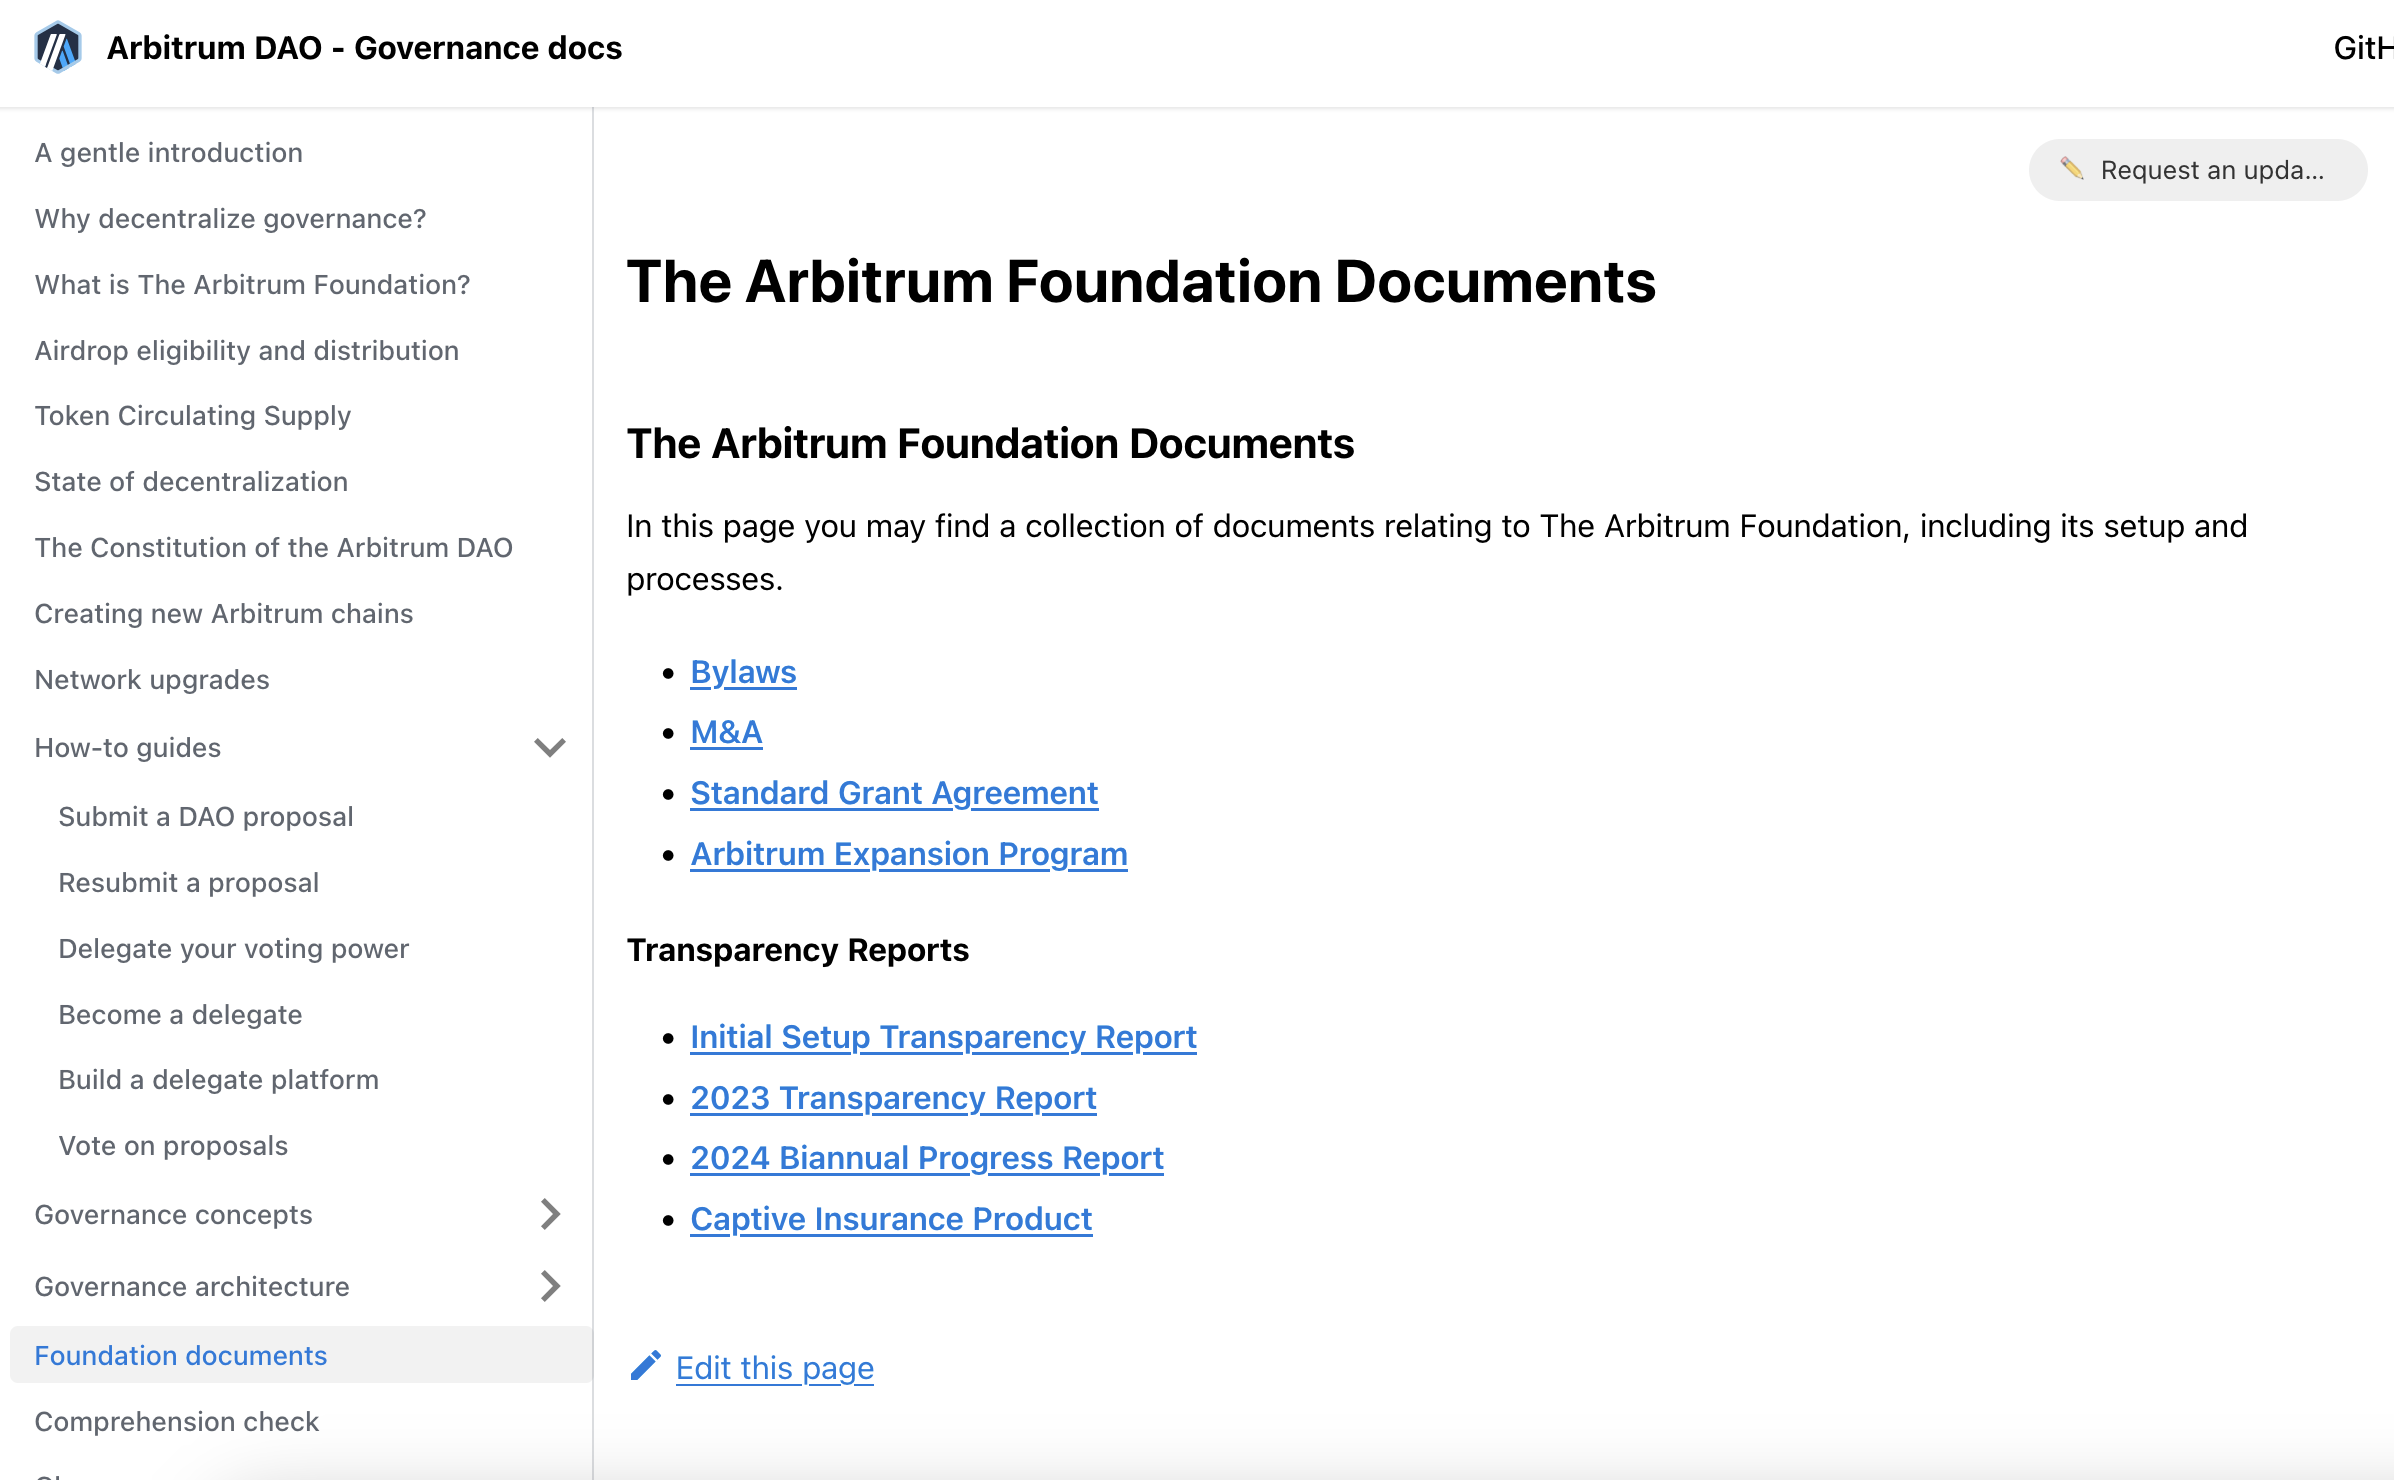Select Foundation documents in sidebar
The image size is (2394, 1480).
click(x=181, y=1356)
